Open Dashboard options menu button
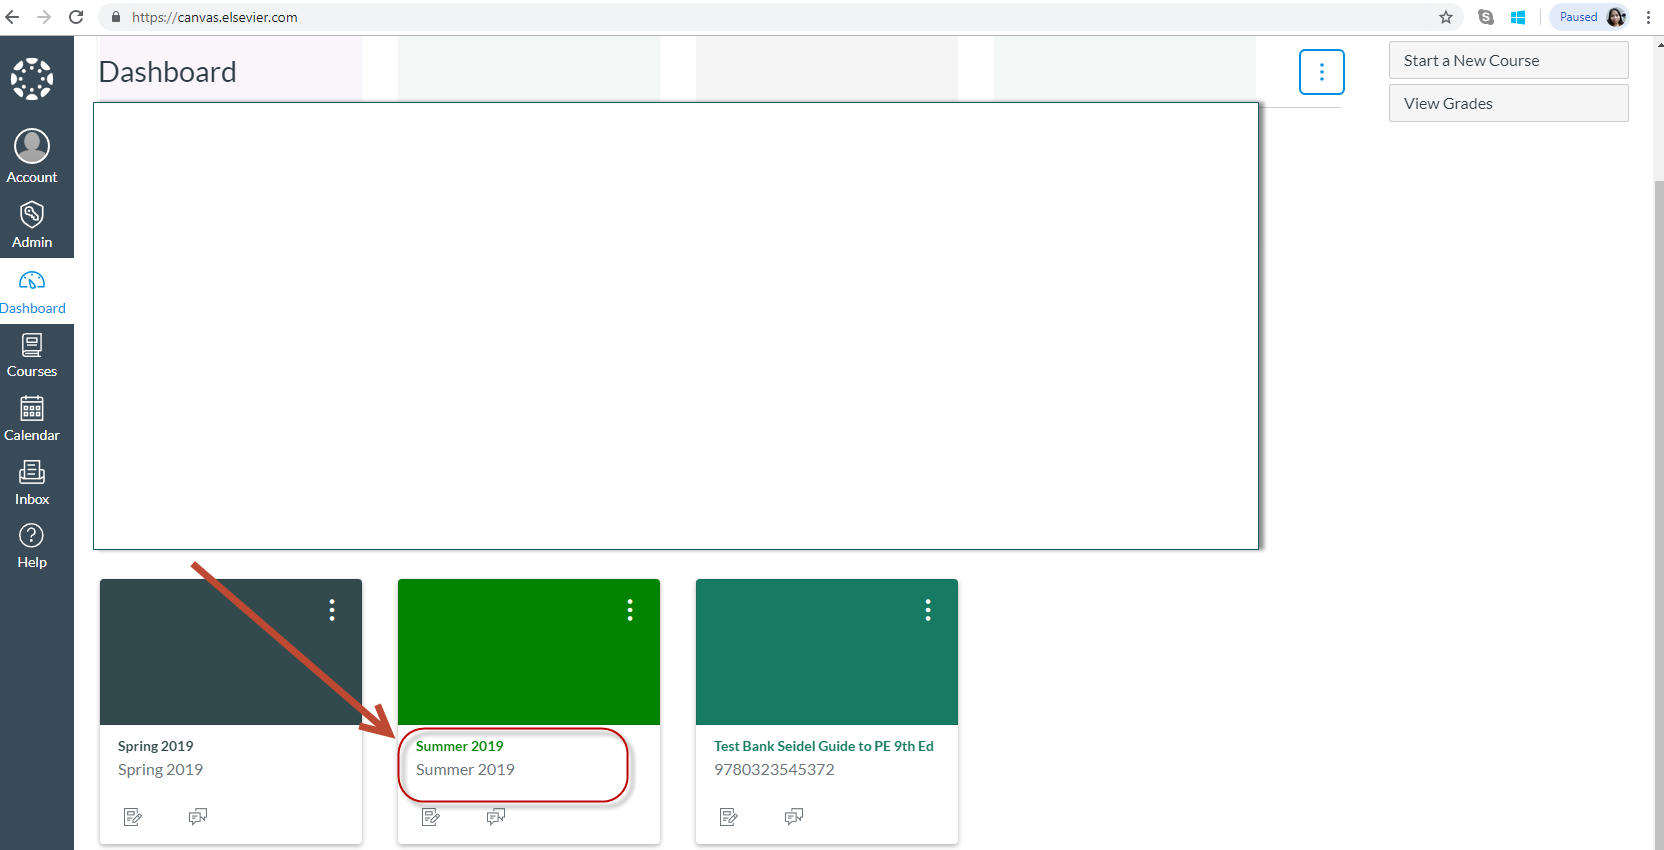Image resolution: width=1664 pixels, height=850 pixels. (1321, 72)
